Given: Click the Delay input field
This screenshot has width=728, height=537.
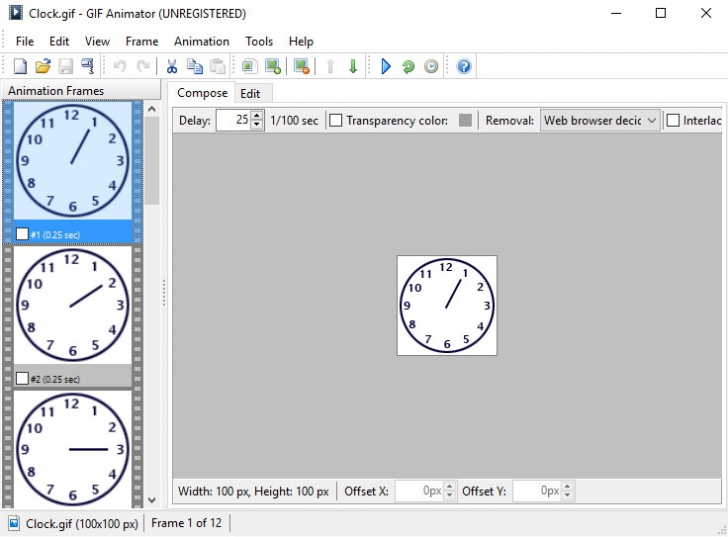Looking at the screenshot, I should click(234, 120).
